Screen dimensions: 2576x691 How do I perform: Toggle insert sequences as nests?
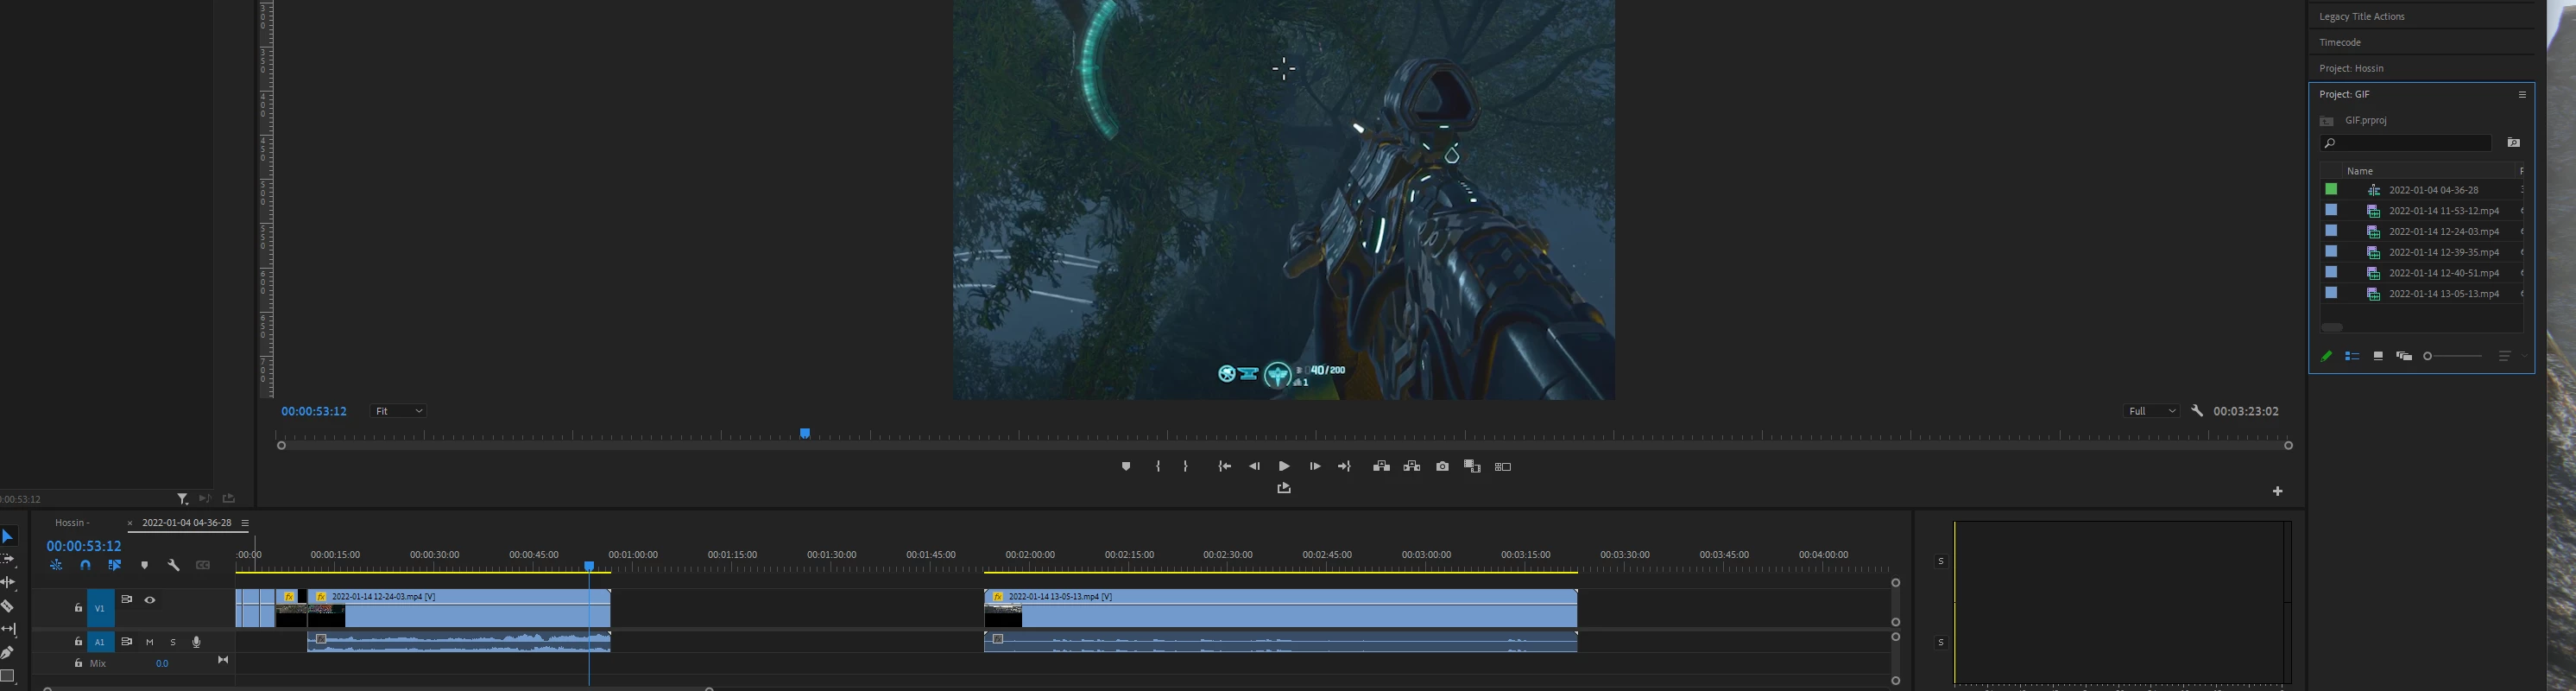click(x=57, y=565)
